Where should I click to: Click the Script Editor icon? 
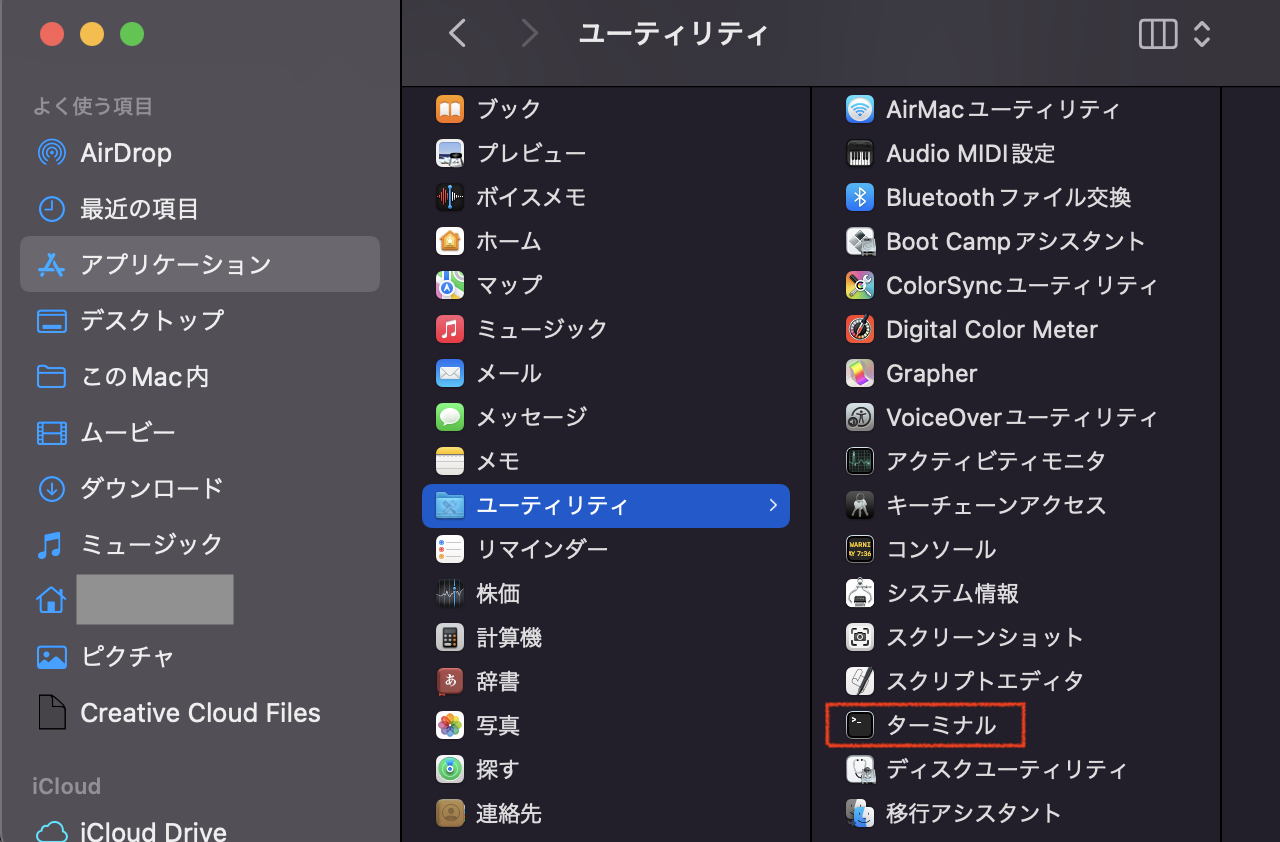click(x=860, y=681)
